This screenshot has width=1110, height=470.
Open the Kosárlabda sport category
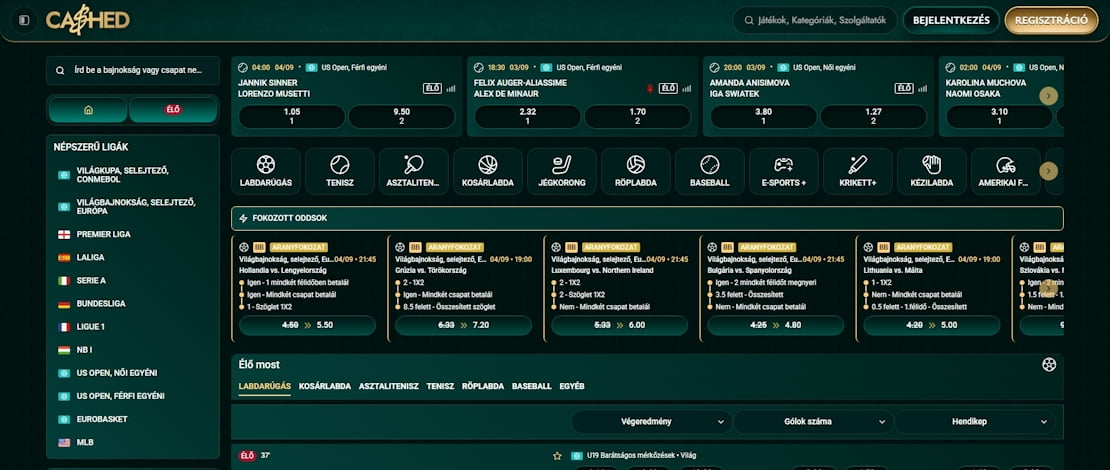point(488,171)
